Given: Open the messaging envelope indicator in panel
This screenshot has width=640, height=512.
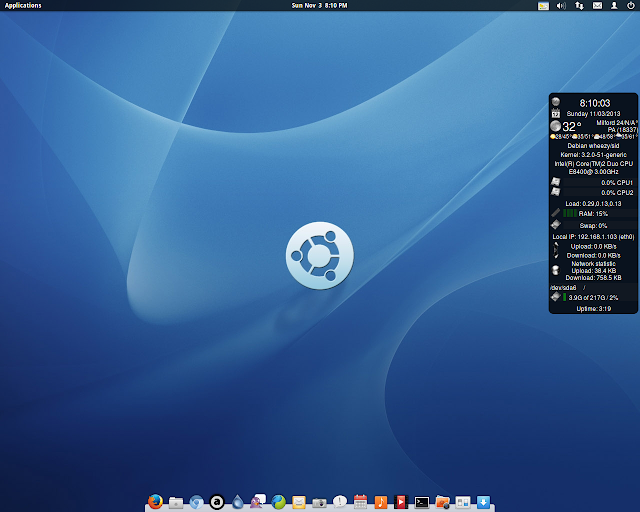Looking at the screenshot, I should [x=597, y=5].
